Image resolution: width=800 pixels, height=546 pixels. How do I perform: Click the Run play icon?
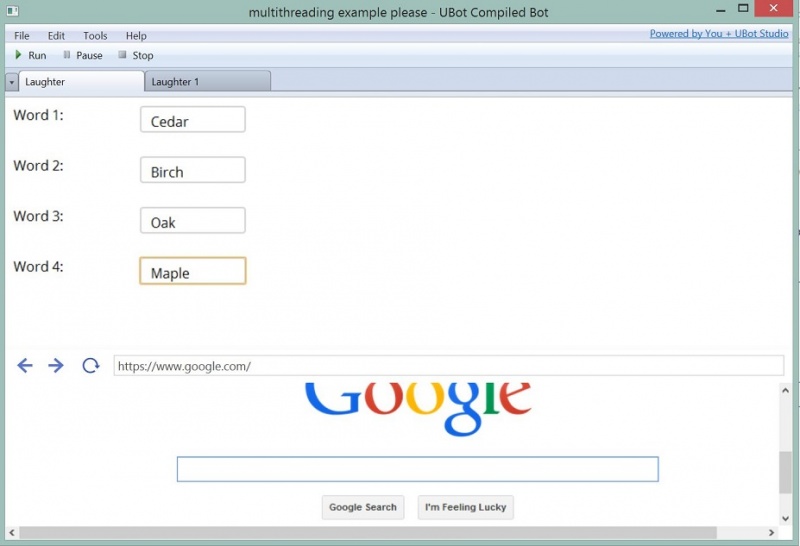tap(18, 55)
